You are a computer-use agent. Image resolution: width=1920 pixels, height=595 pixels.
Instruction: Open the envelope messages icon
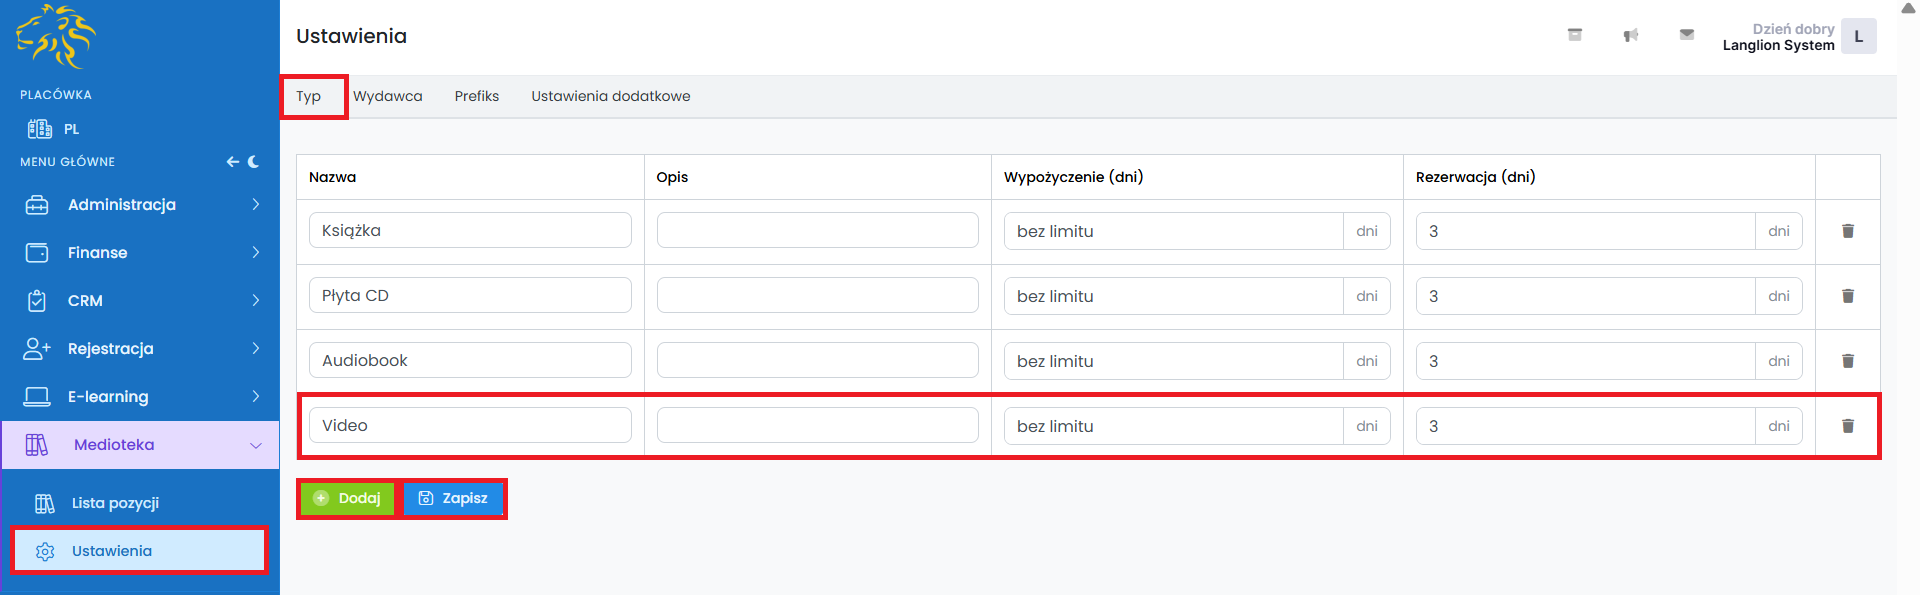tap(1686, 35)
